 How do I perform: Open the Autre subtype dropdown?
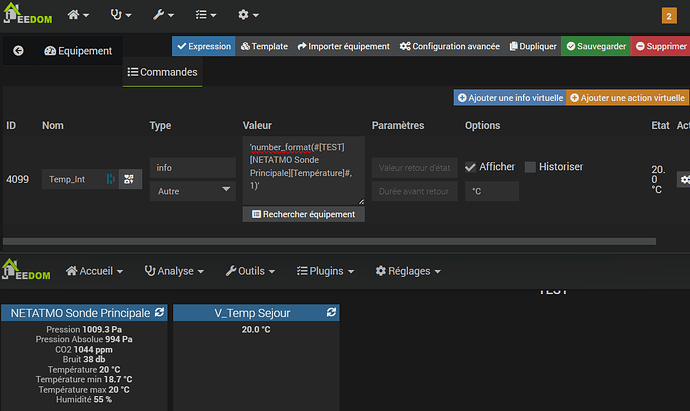pyautogui.click(x=193, y=191)
